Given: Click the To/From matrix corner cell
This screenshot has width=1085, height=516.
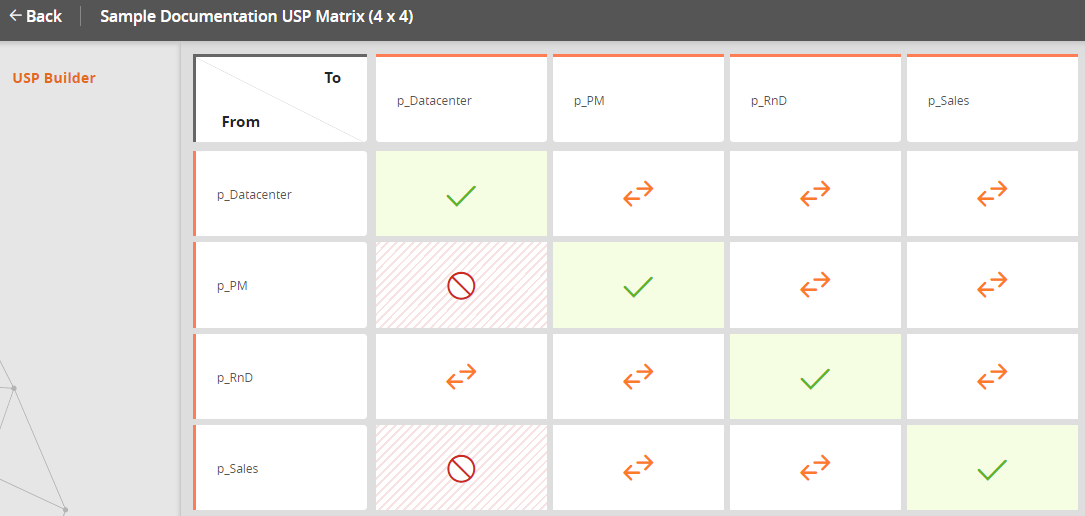Looking at the screenshot, I should [281, 99].
